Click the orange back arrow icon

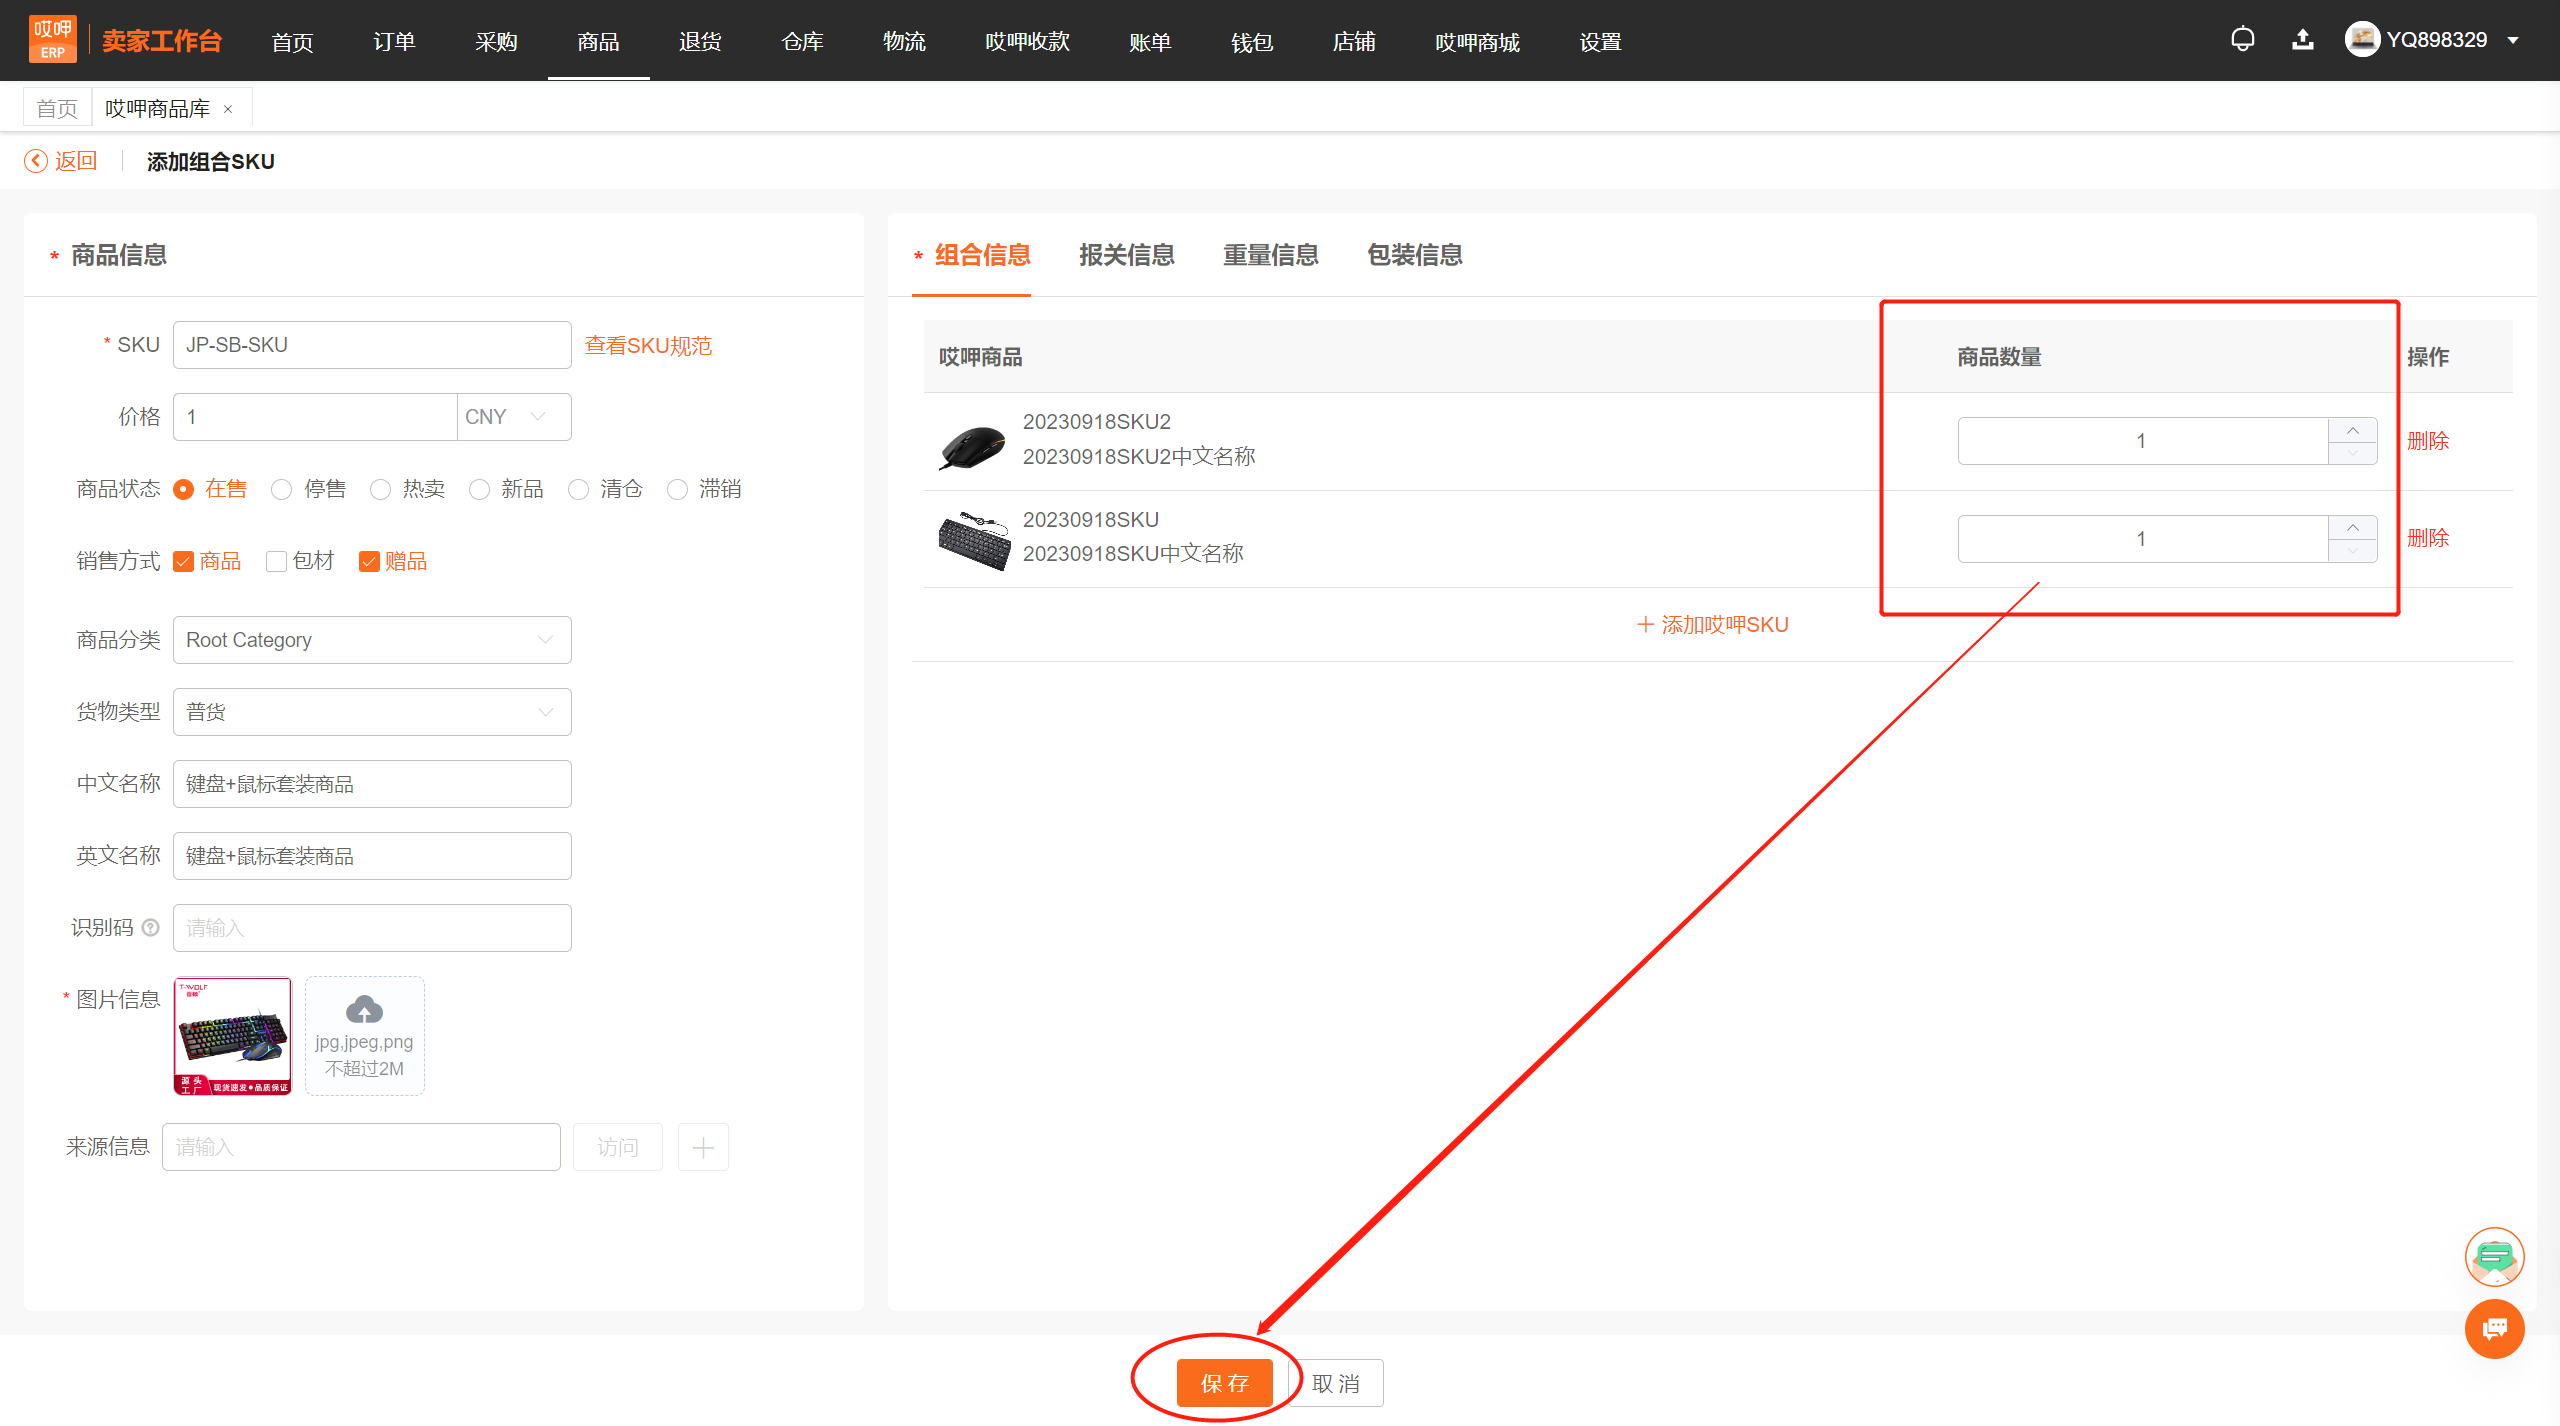tap(36, 161)
